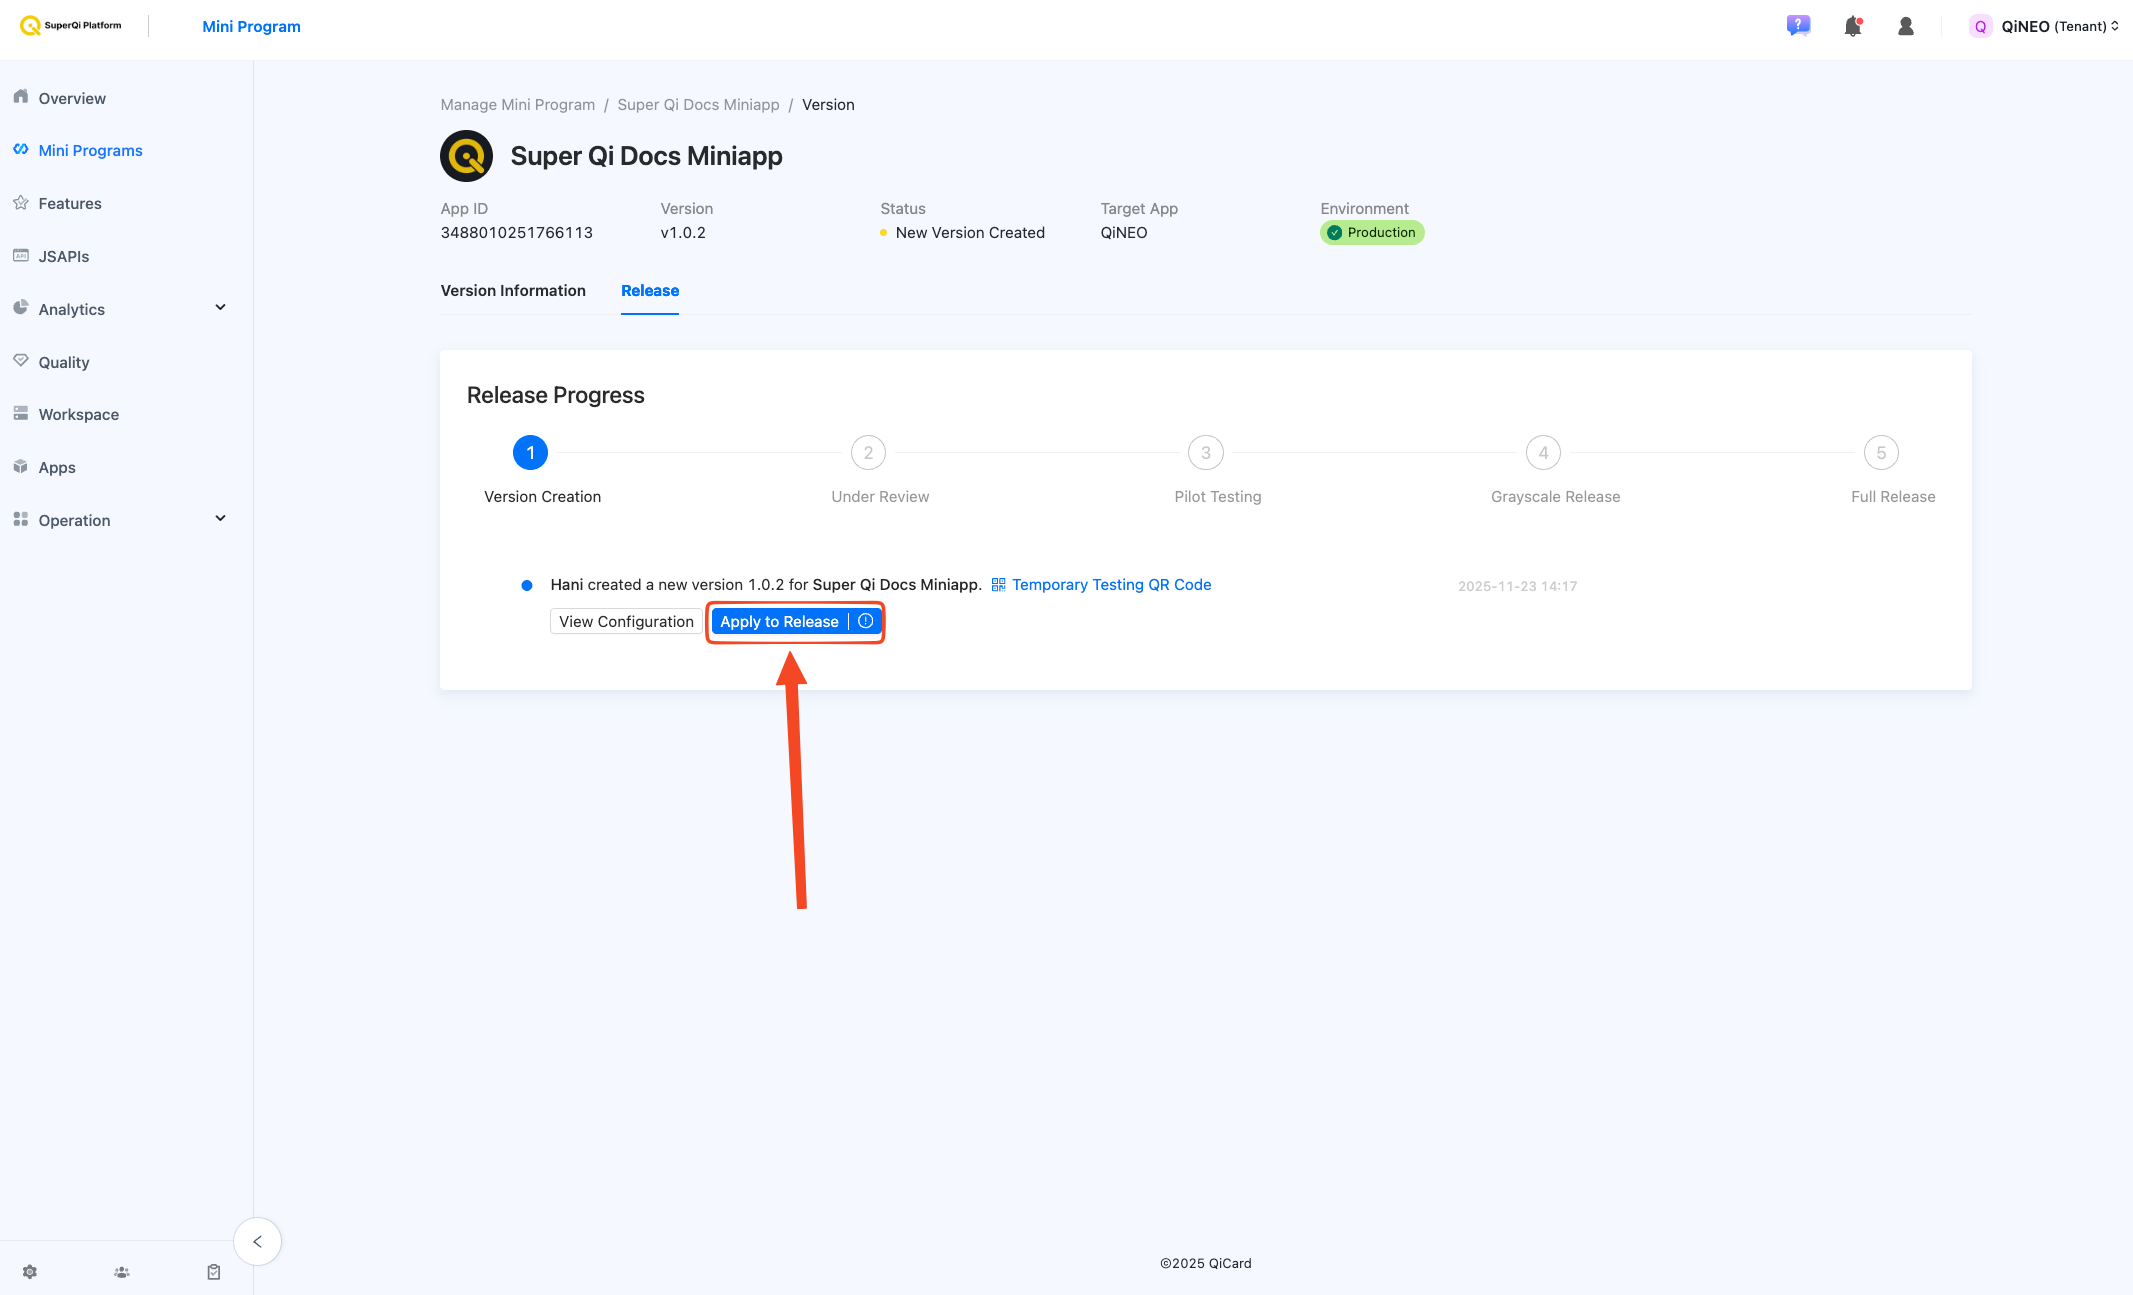Click step 2 Under Review circle

pos(868,453)
